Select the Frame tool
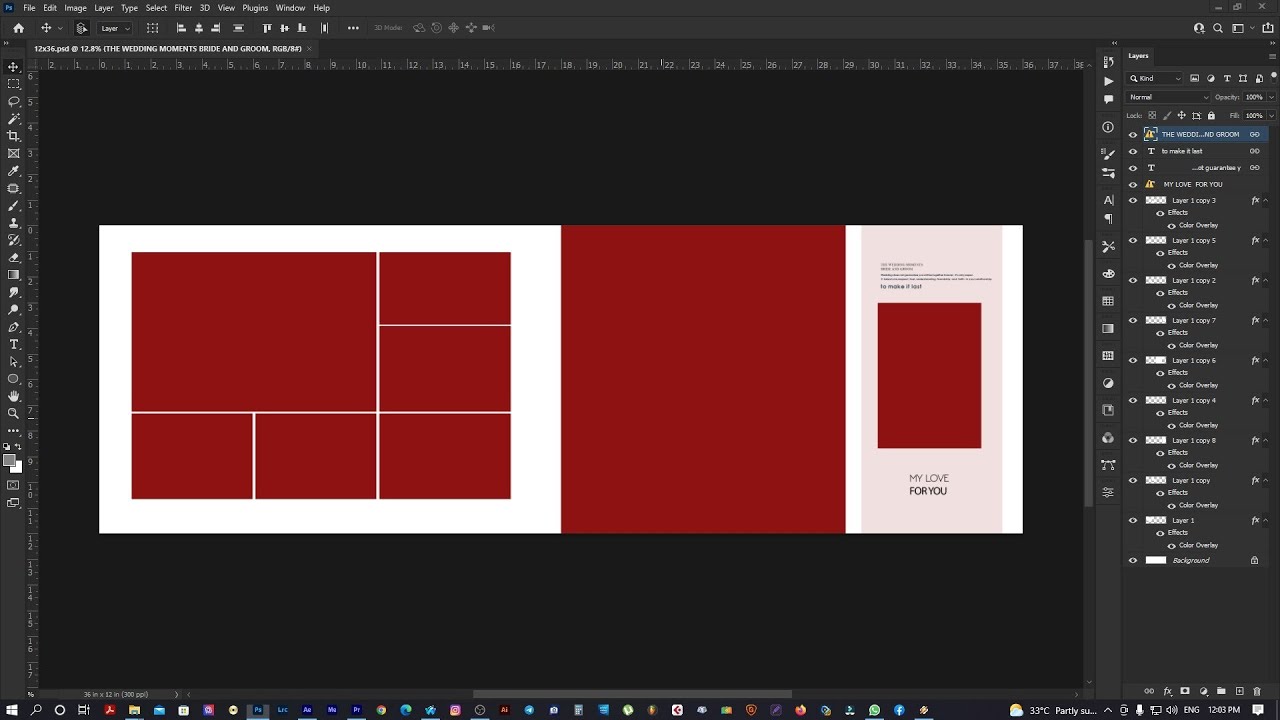This screenshot has width=1280, height=720. pos(13,154)
